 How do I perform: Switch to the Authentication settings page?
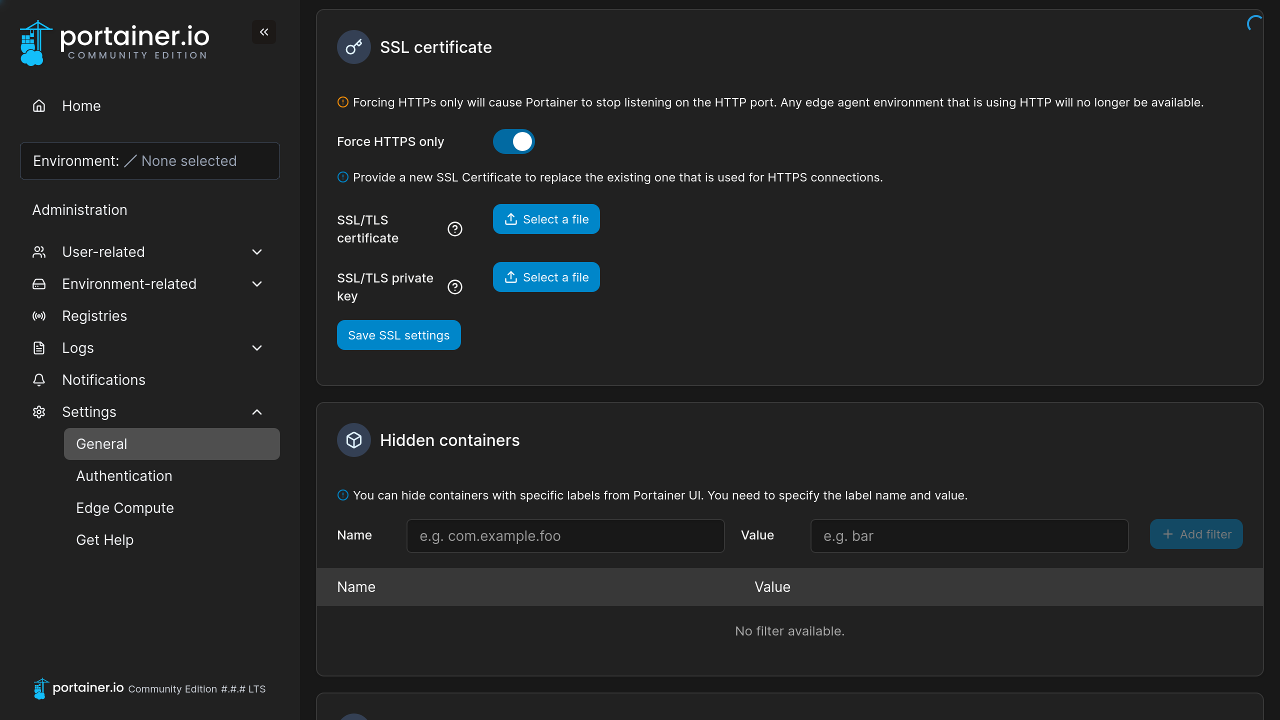[x=124, y=475]
